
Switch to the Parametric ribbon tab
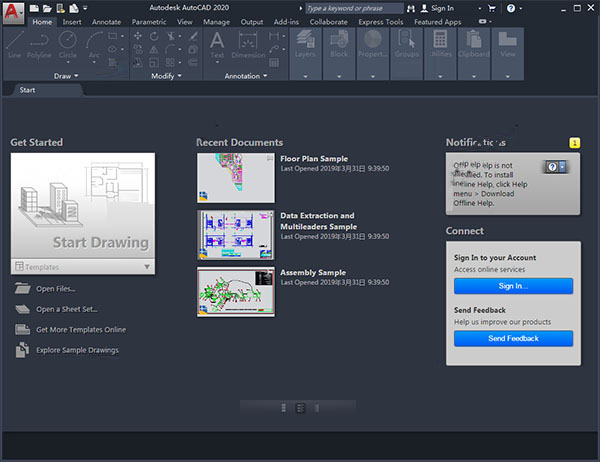[149, 21]
